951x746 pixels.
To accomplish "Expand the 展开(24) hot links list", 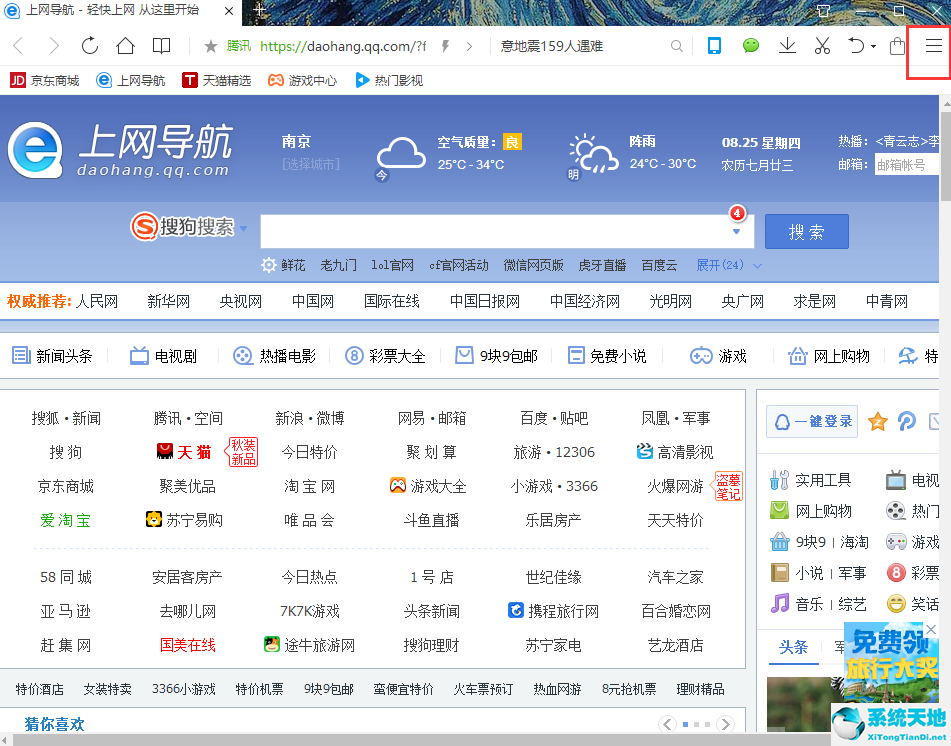I will 728,265.
